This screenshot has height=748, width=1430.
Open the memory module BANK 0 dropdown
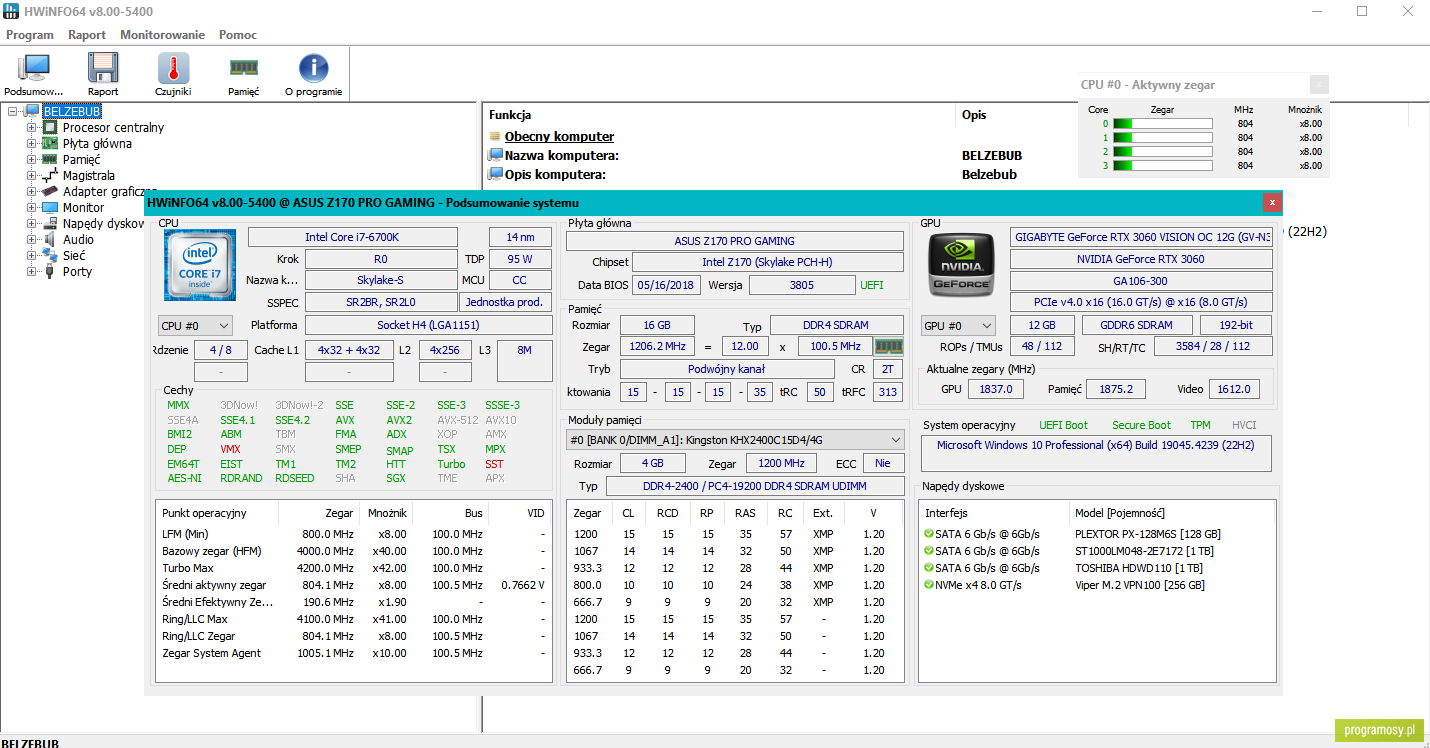coord(735,439)
